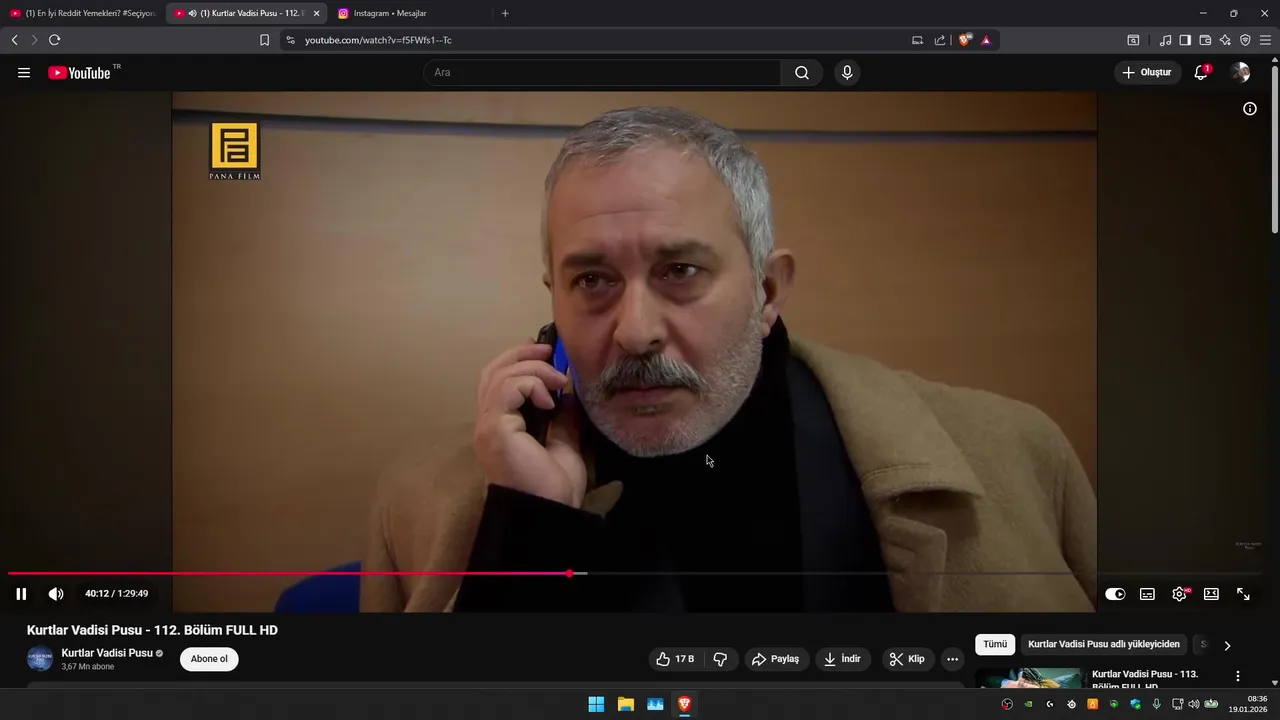Viewport: 1280px width, 720px height.
Task: Like the video with thumbs up
Action: [x=675, y=659]
